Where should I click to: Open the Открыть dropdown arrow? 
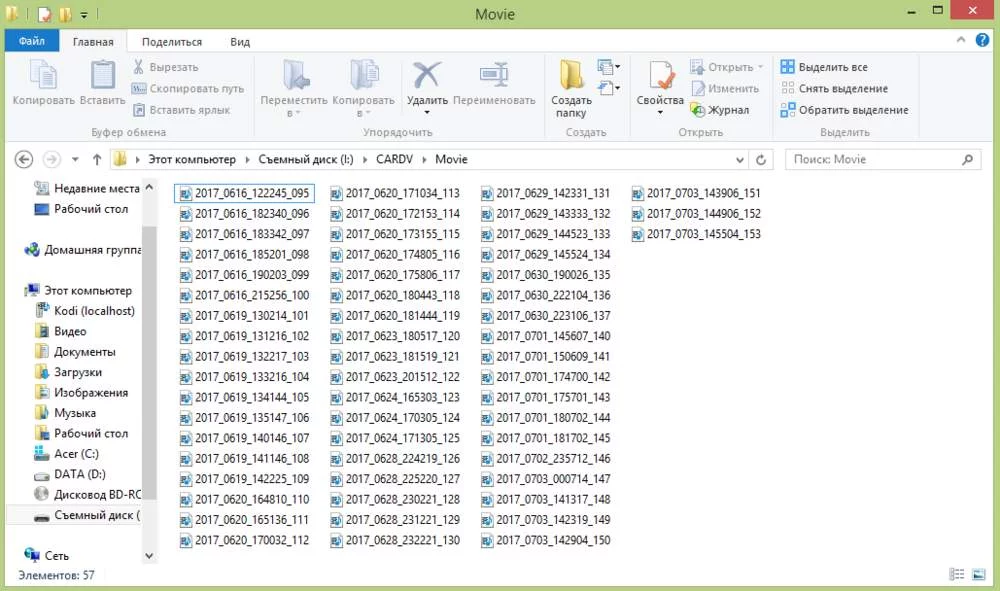coord(760,67)
